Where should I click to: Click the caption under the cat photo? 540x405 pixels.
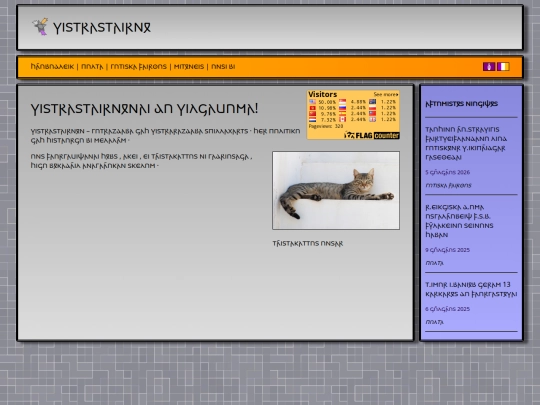pyautogui.click(x=308, y=243)
